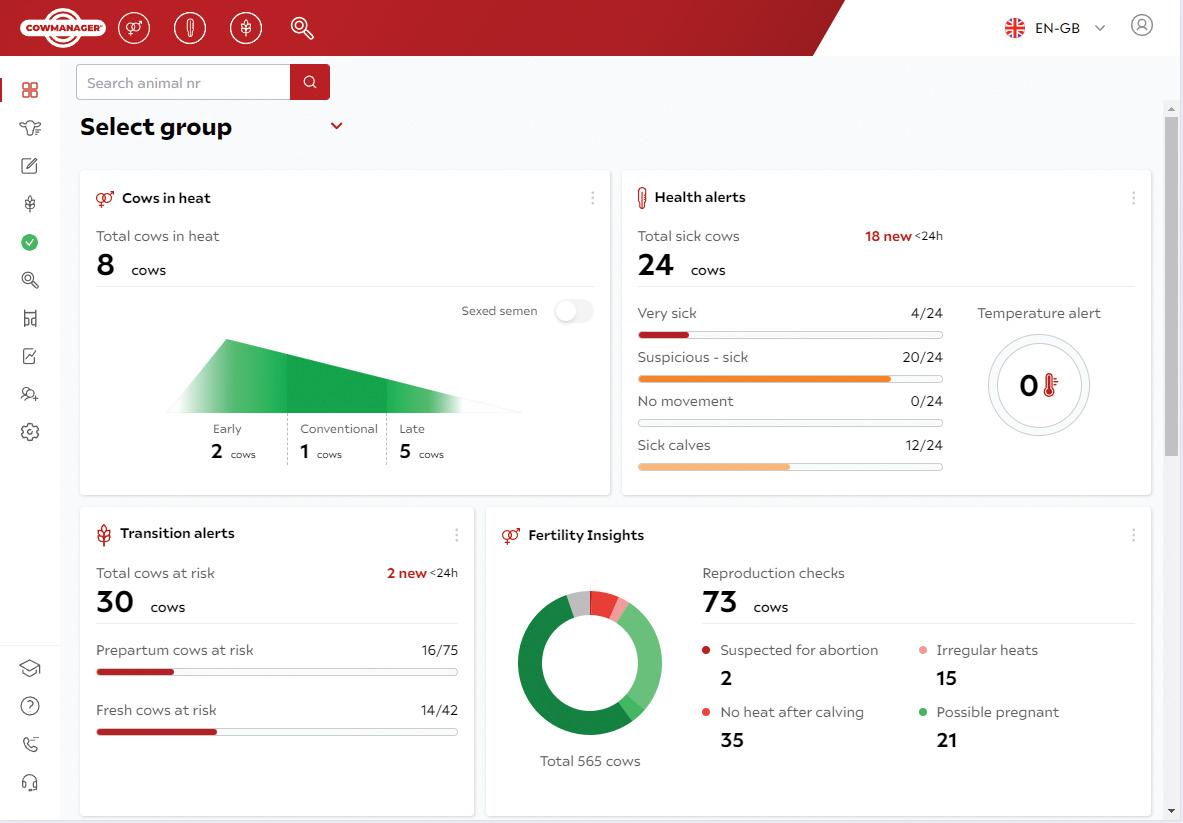Open the find-my-cow magnifier in the top bar
Viewport: 1183px width, 823px height.
(302, 28)
